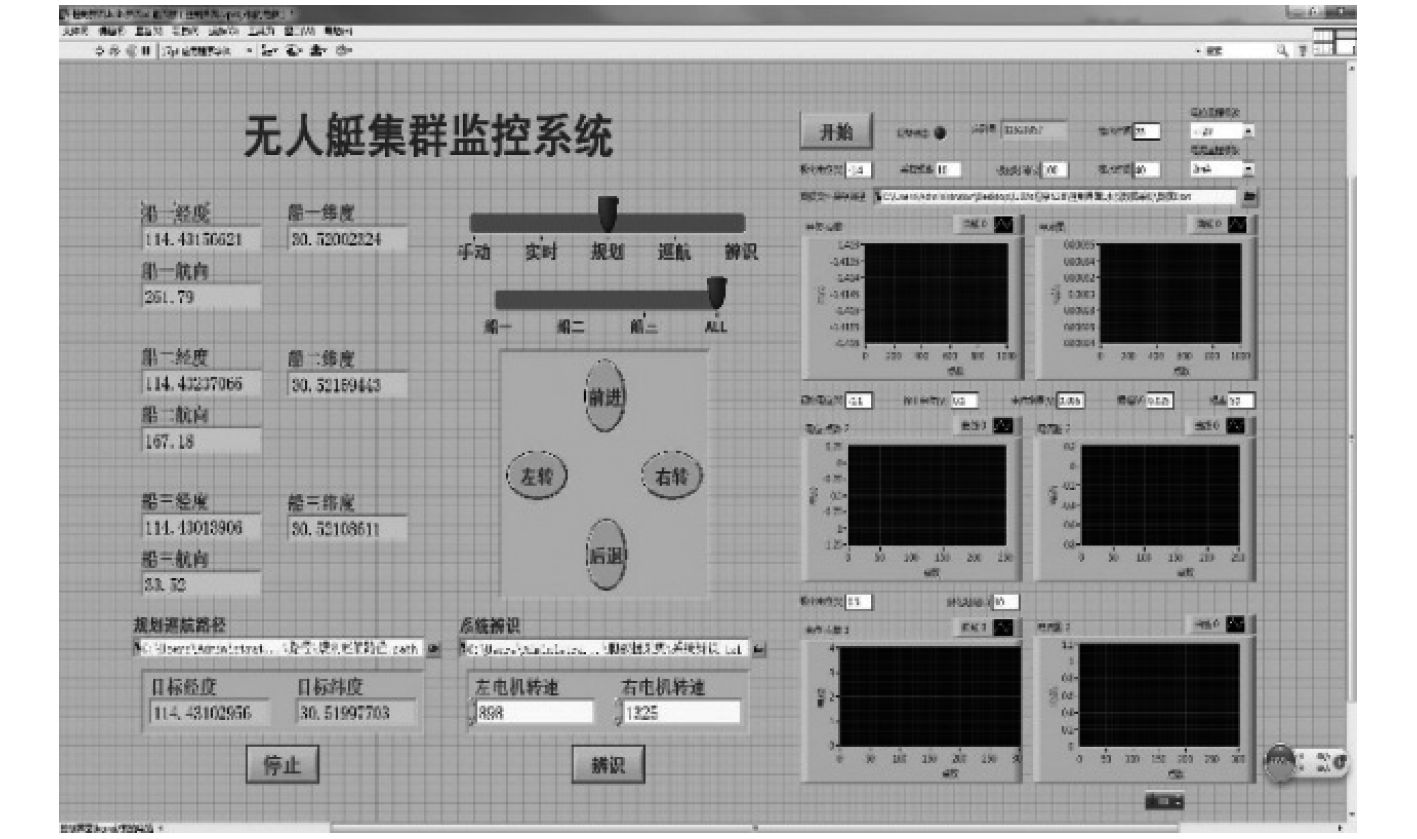Expand the upper top-right combo box arrow

point(1248,131)
